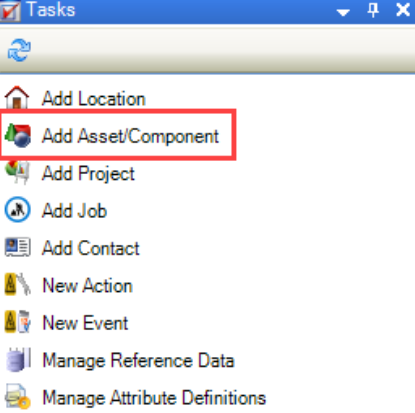415x413 pixels.
Task: Click the database icon for Manage Reference Data
Action: [x=19, y=359]
